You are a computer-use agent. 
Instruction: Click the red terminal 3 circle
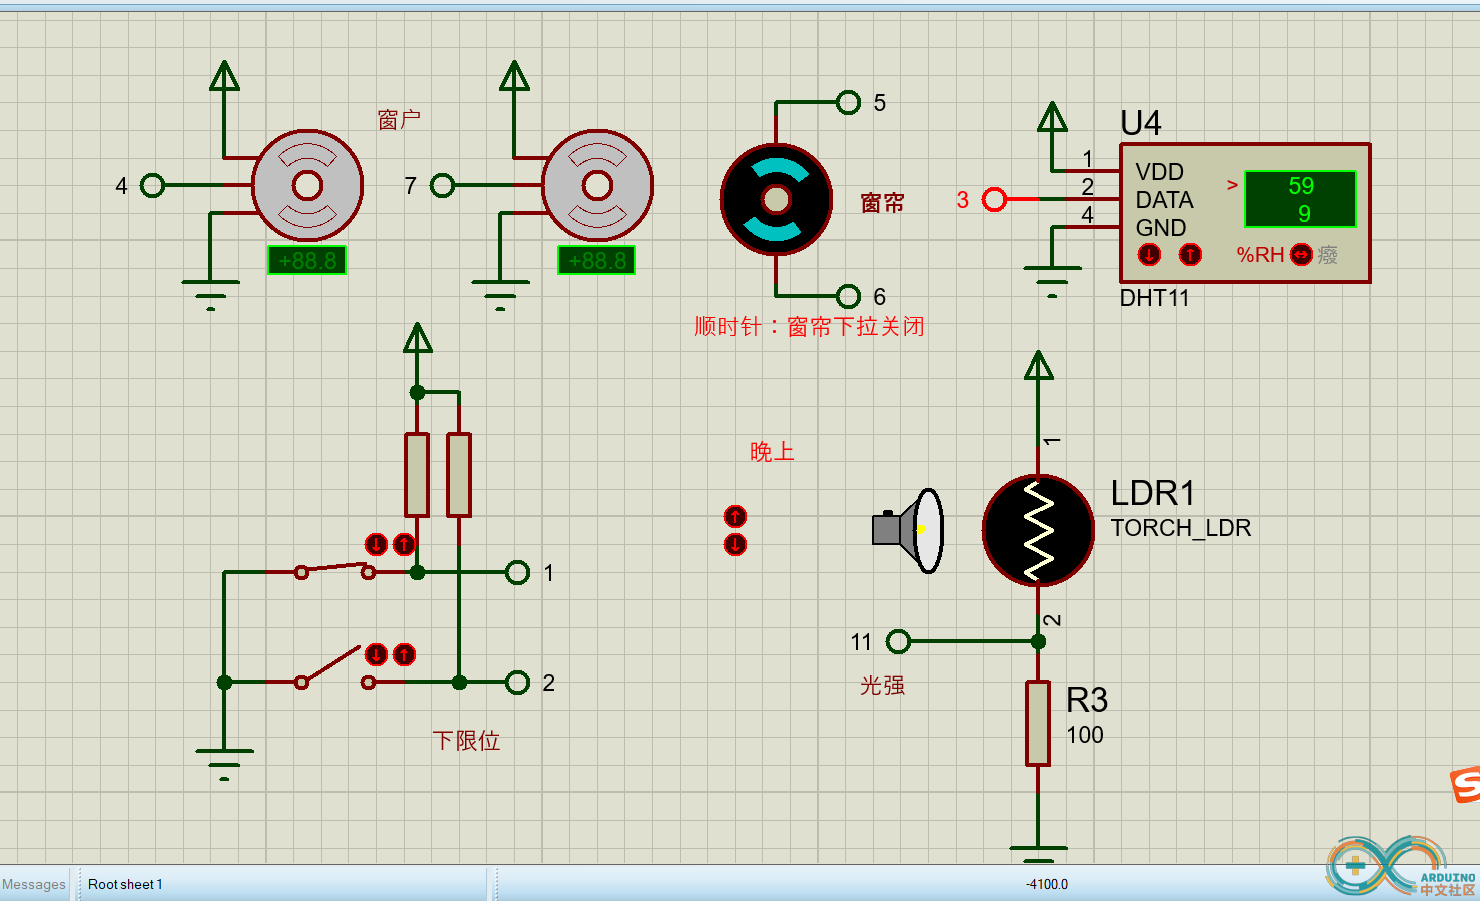point(994,200)
